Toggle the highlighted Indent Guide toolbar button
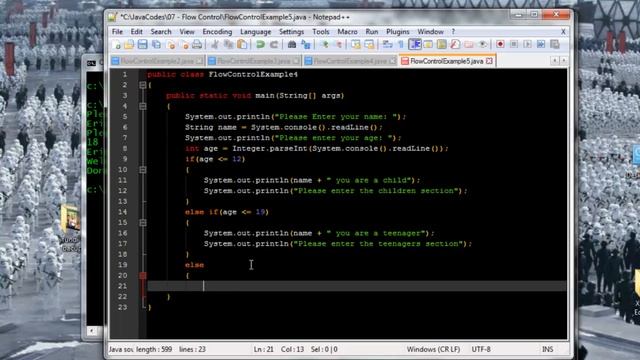The width and height of the screenshot is (640, 360). coord(415,44)
